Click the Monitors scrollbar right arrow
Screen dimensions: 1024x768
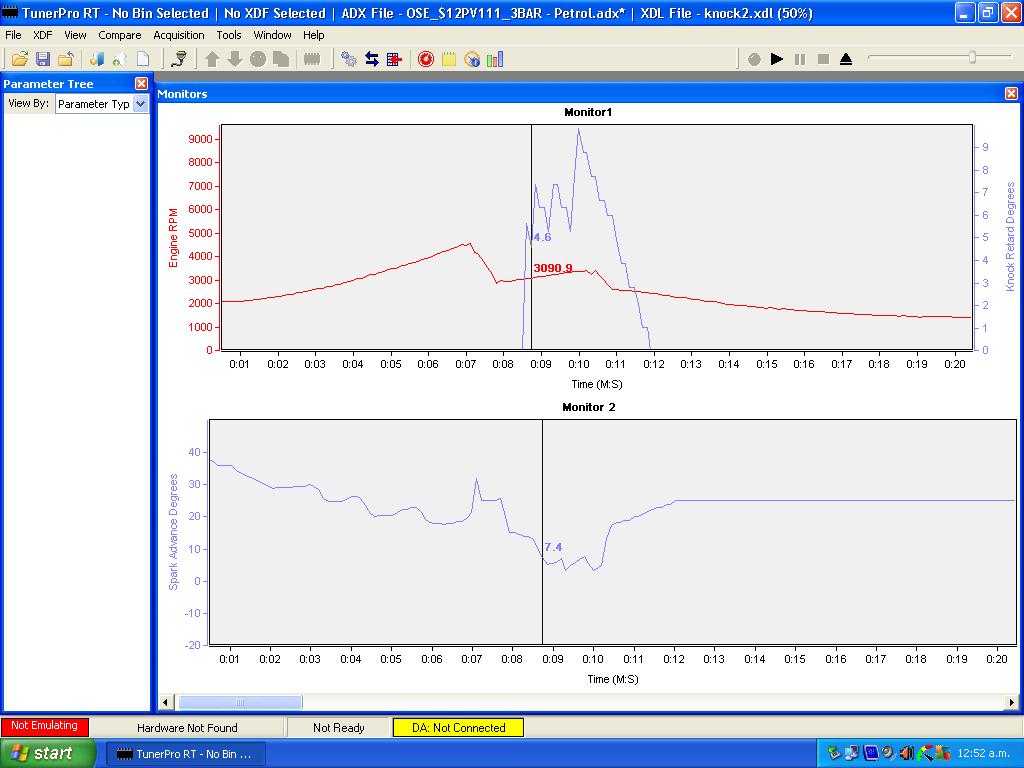click(x=1011, y=703)
